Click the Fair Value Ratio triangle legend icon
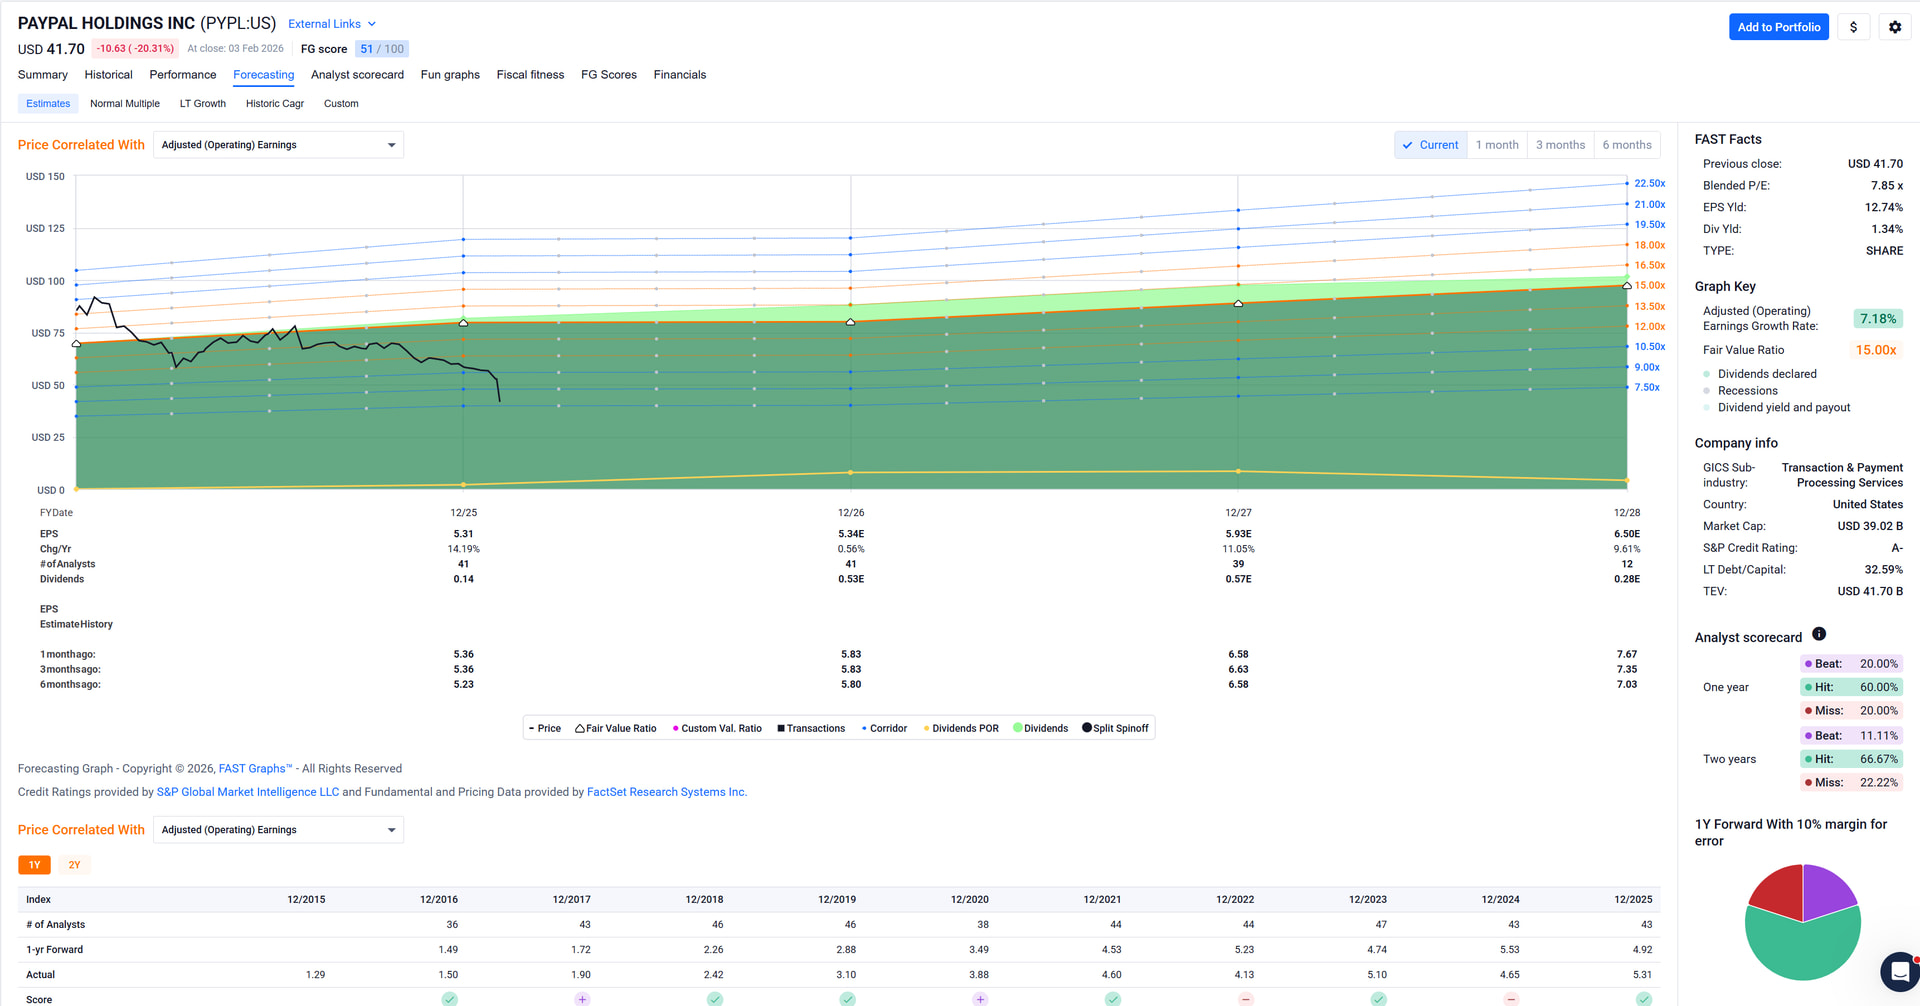Image resolution: width=1920 pixels, height=1006 pixels. [x=580, y=729]
